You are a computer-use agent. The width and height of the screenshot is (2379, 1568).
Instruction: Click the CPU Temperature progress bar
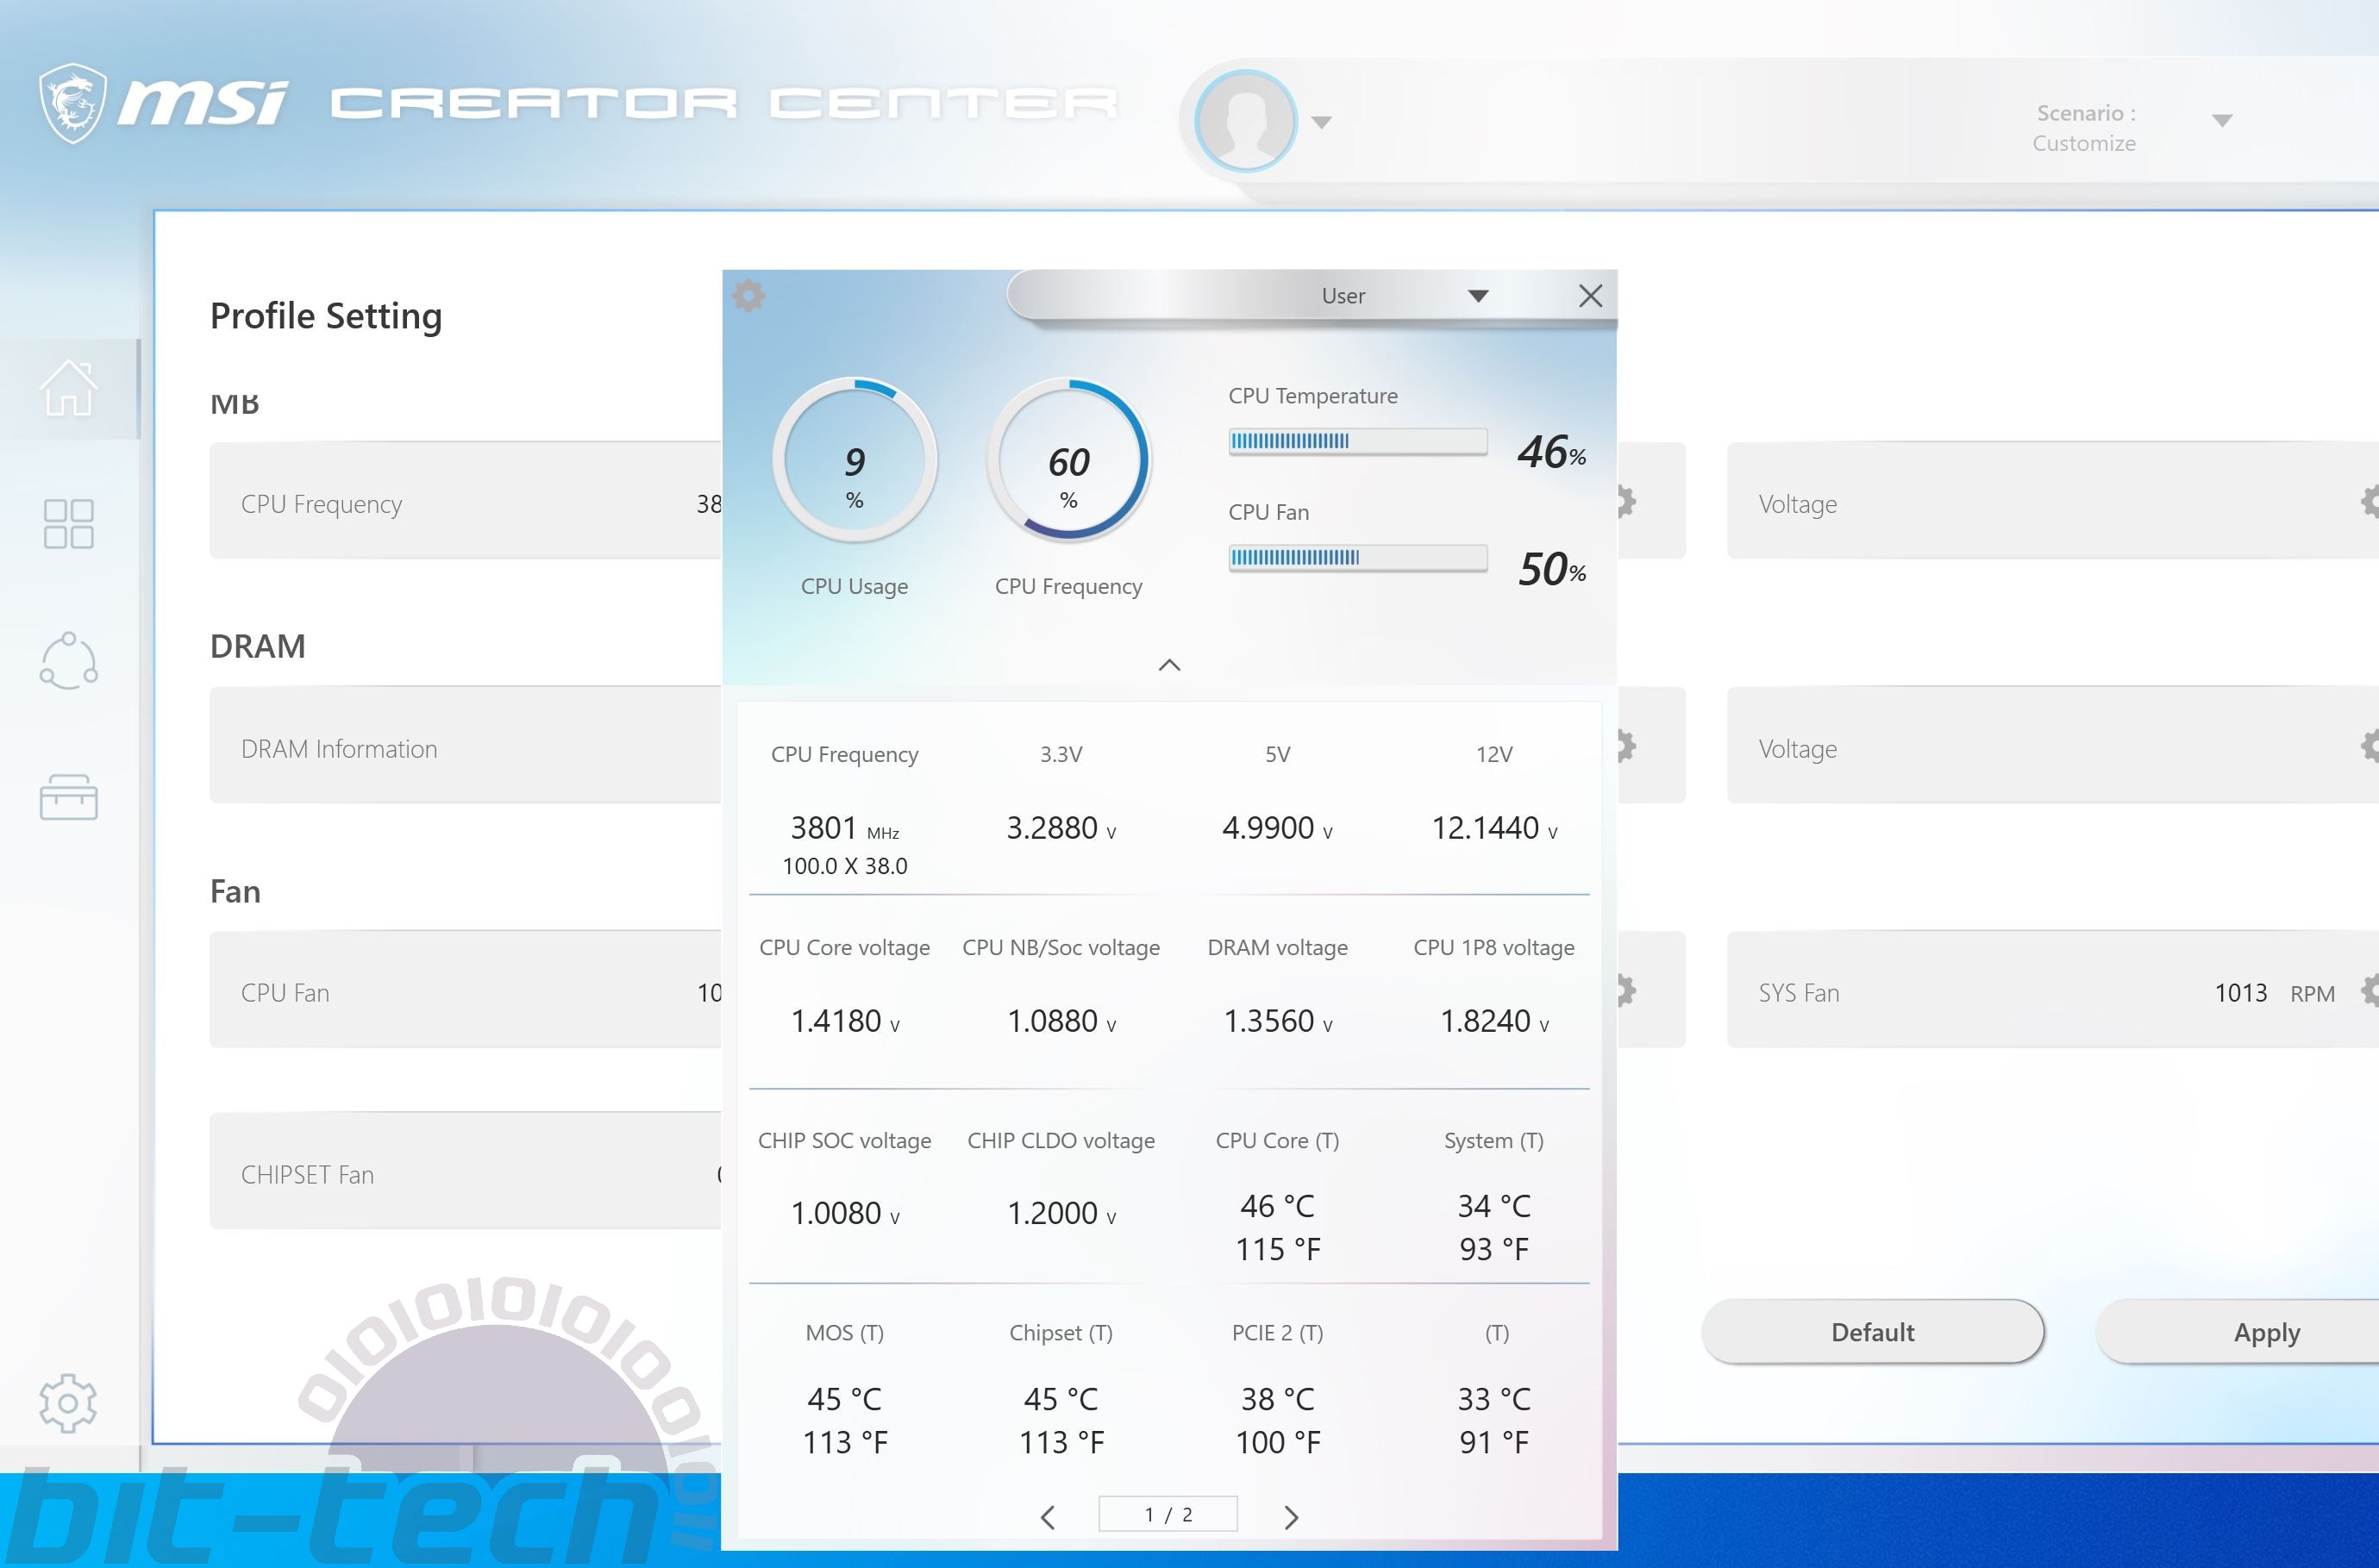pyautogui.click(x=1358, y=441)
